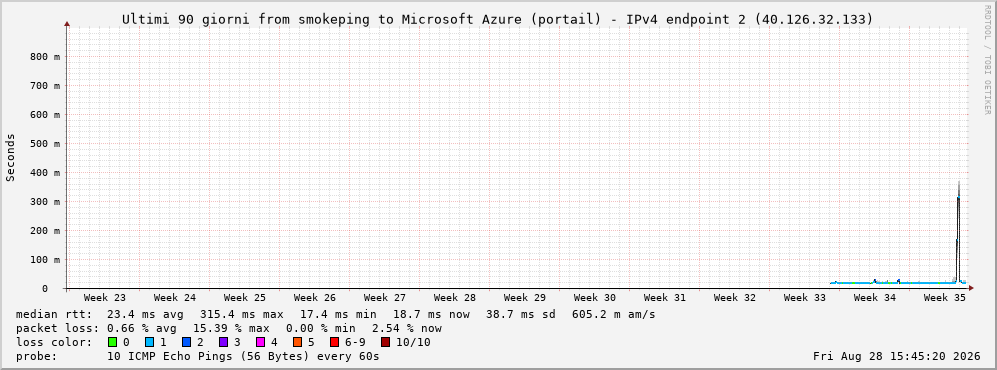Click the graph title with IP address
The image size is (997, 370).
click(497, 20)
